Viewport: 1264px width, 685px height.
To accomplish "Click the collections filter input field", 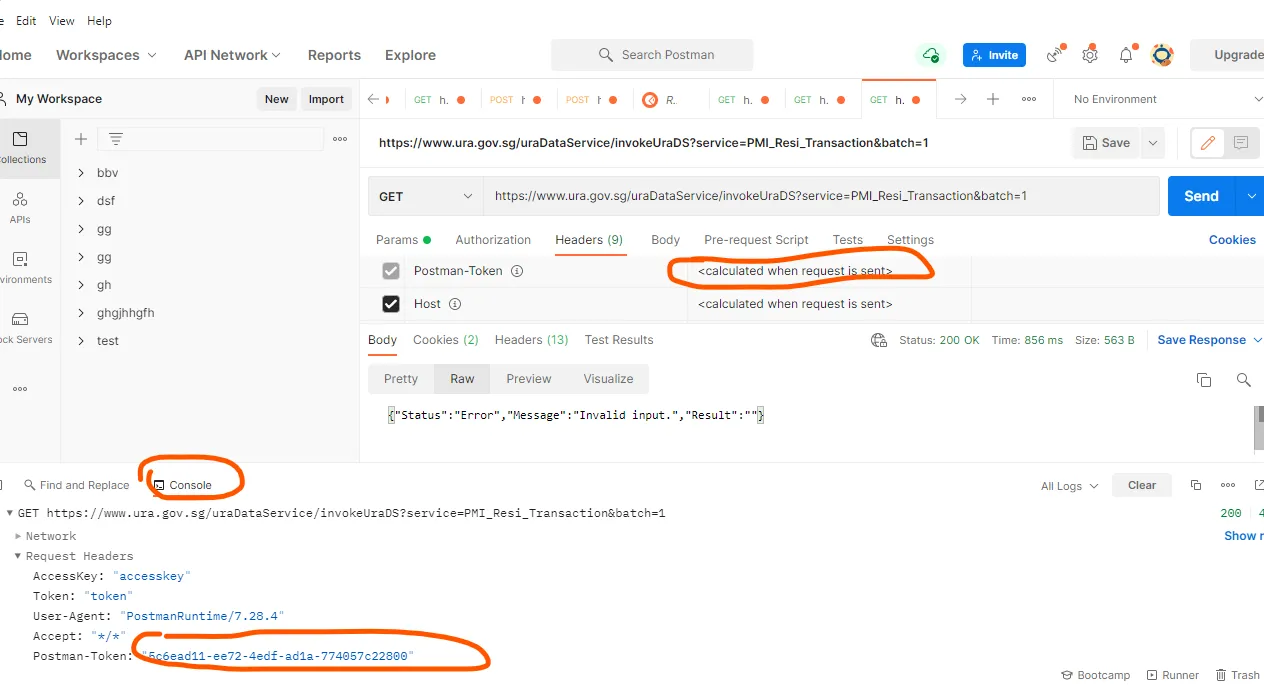I will [x=210, y=139].
